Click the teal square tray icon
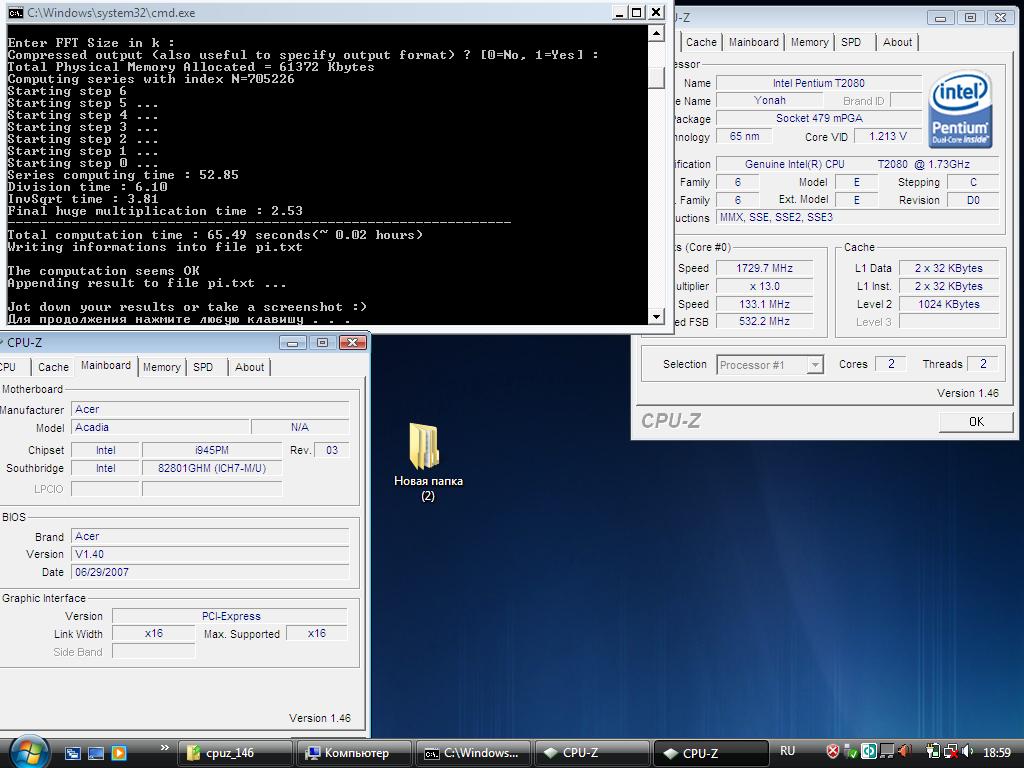Image resolution: width=1024 pixels, height=768 pixels. point(869,752)
